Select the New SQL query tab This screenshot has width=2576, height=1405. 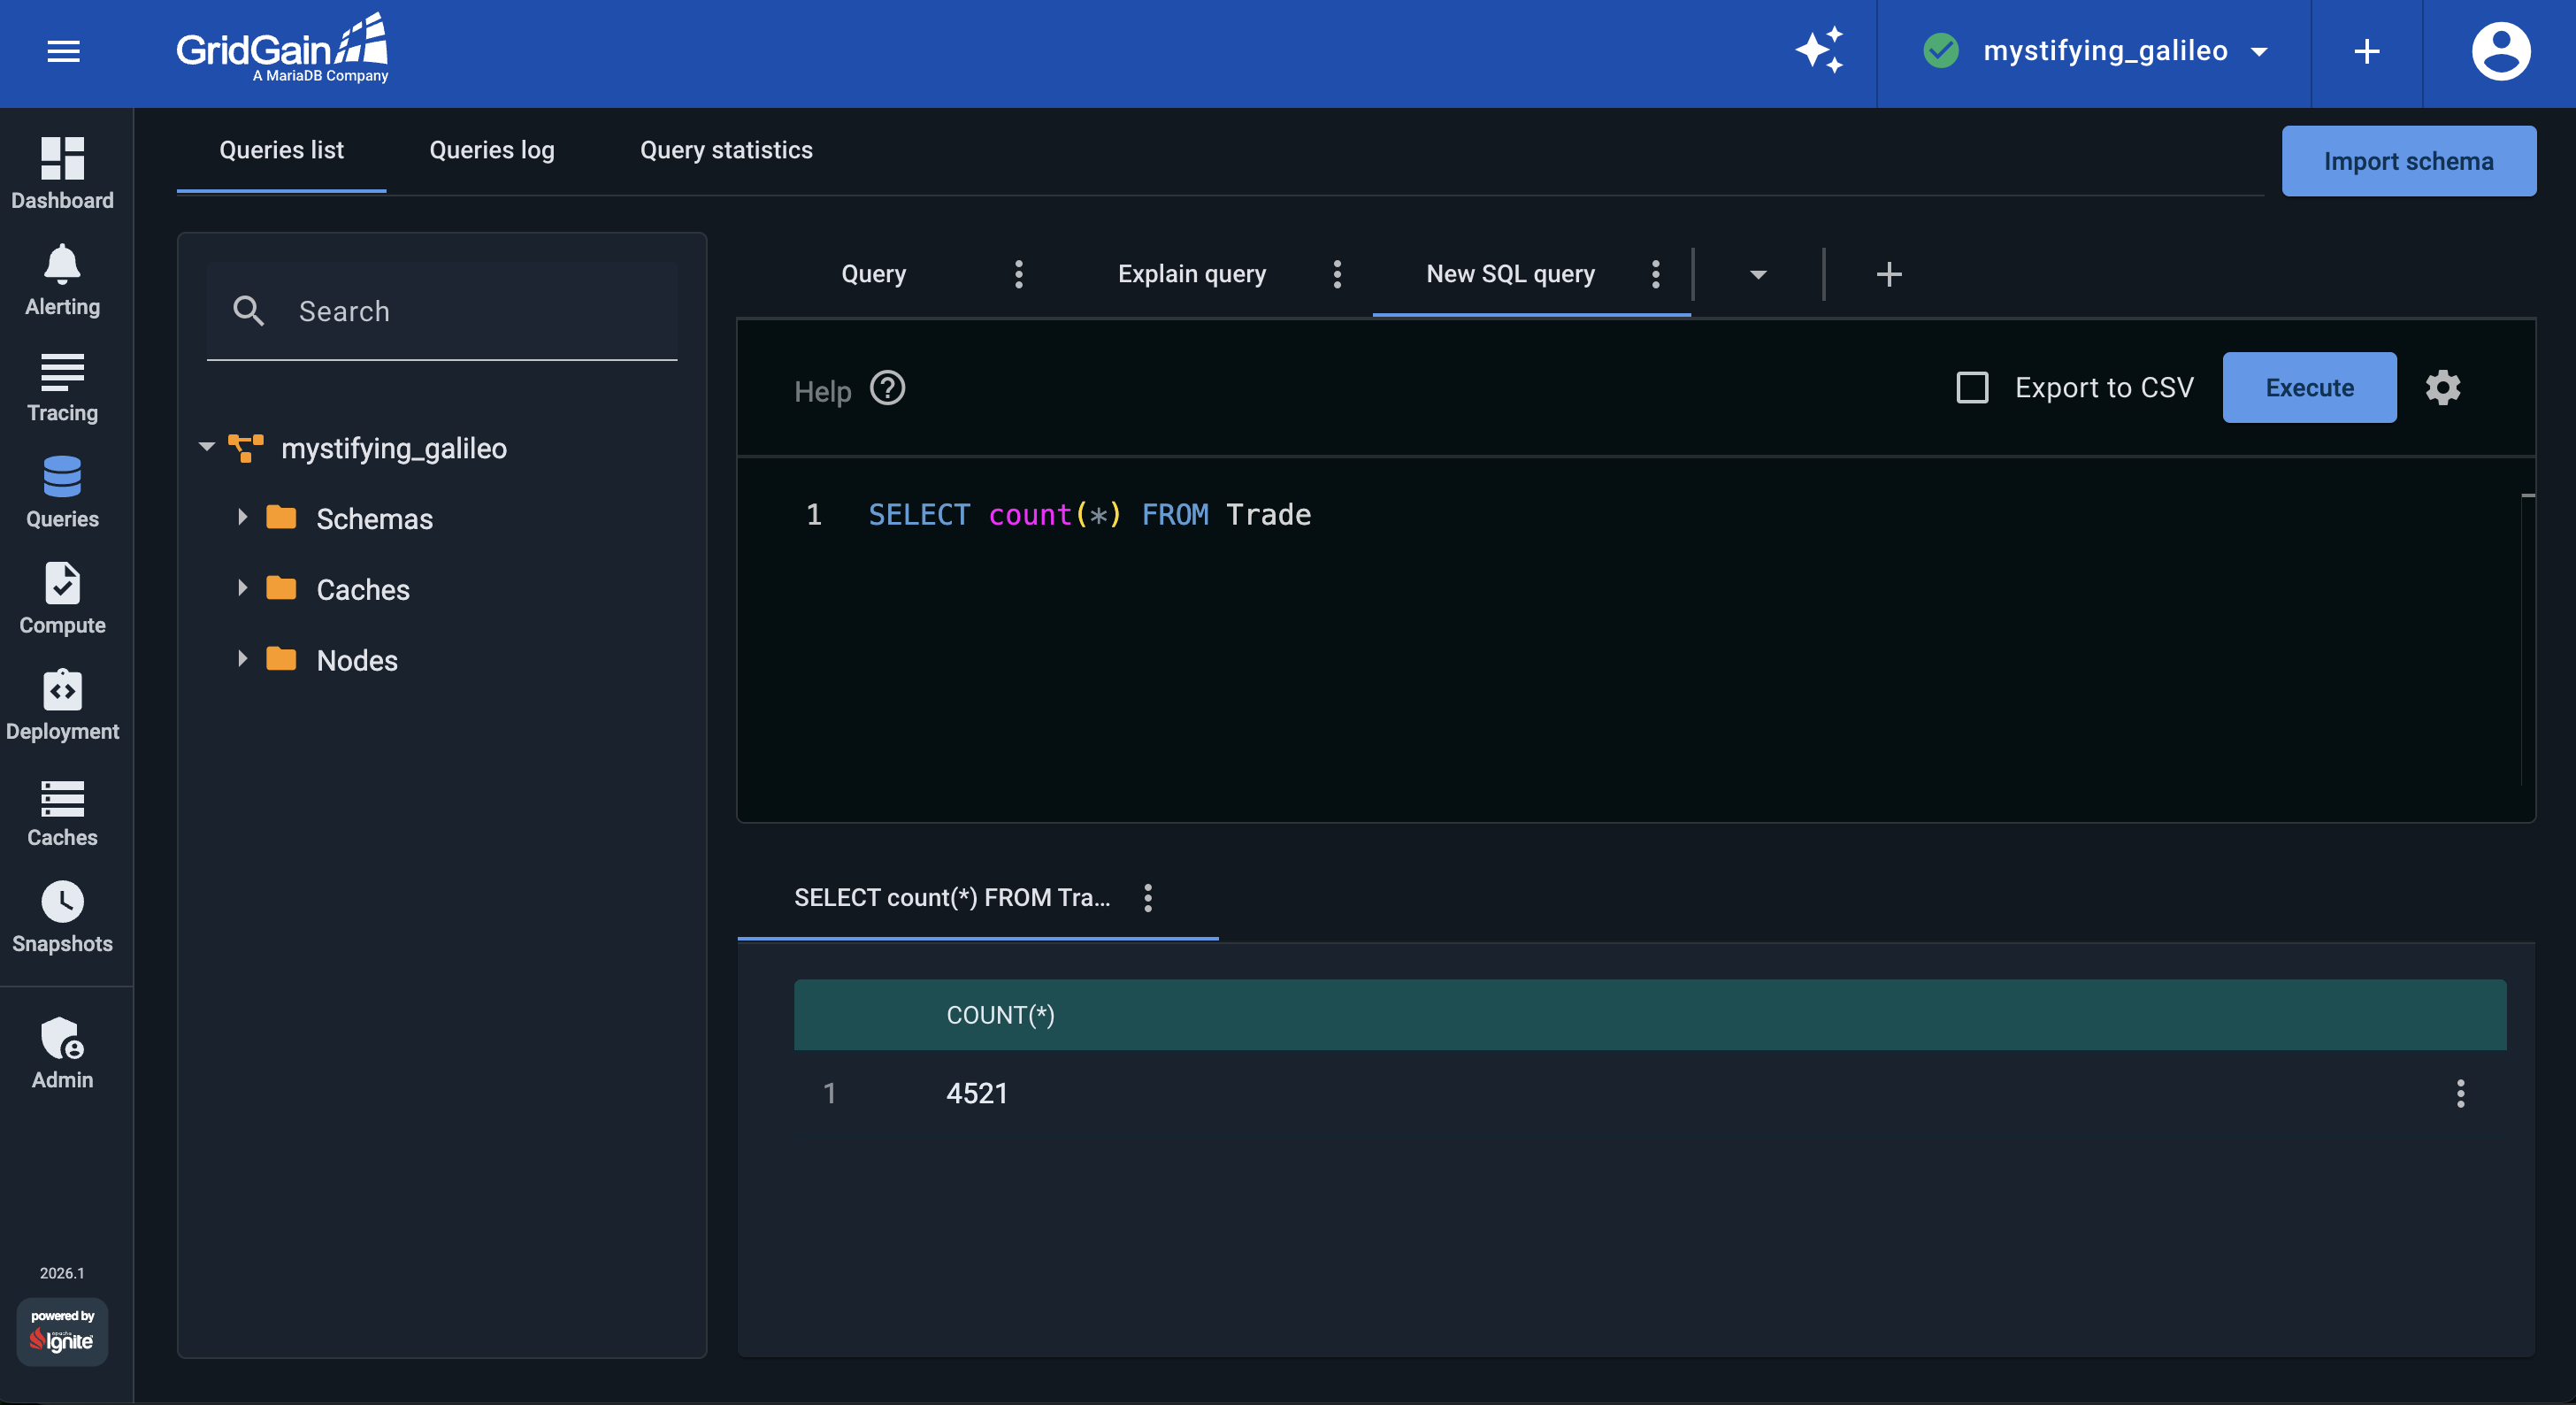(1509, 274)
